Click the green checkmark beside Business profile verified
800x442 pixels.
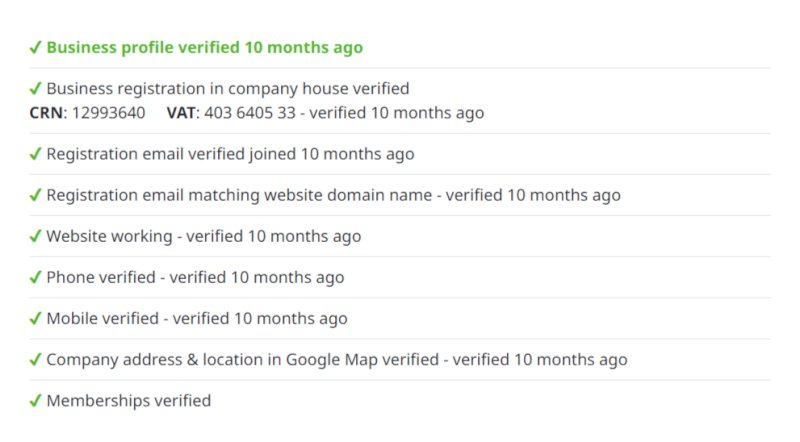[x=35, y=47]
